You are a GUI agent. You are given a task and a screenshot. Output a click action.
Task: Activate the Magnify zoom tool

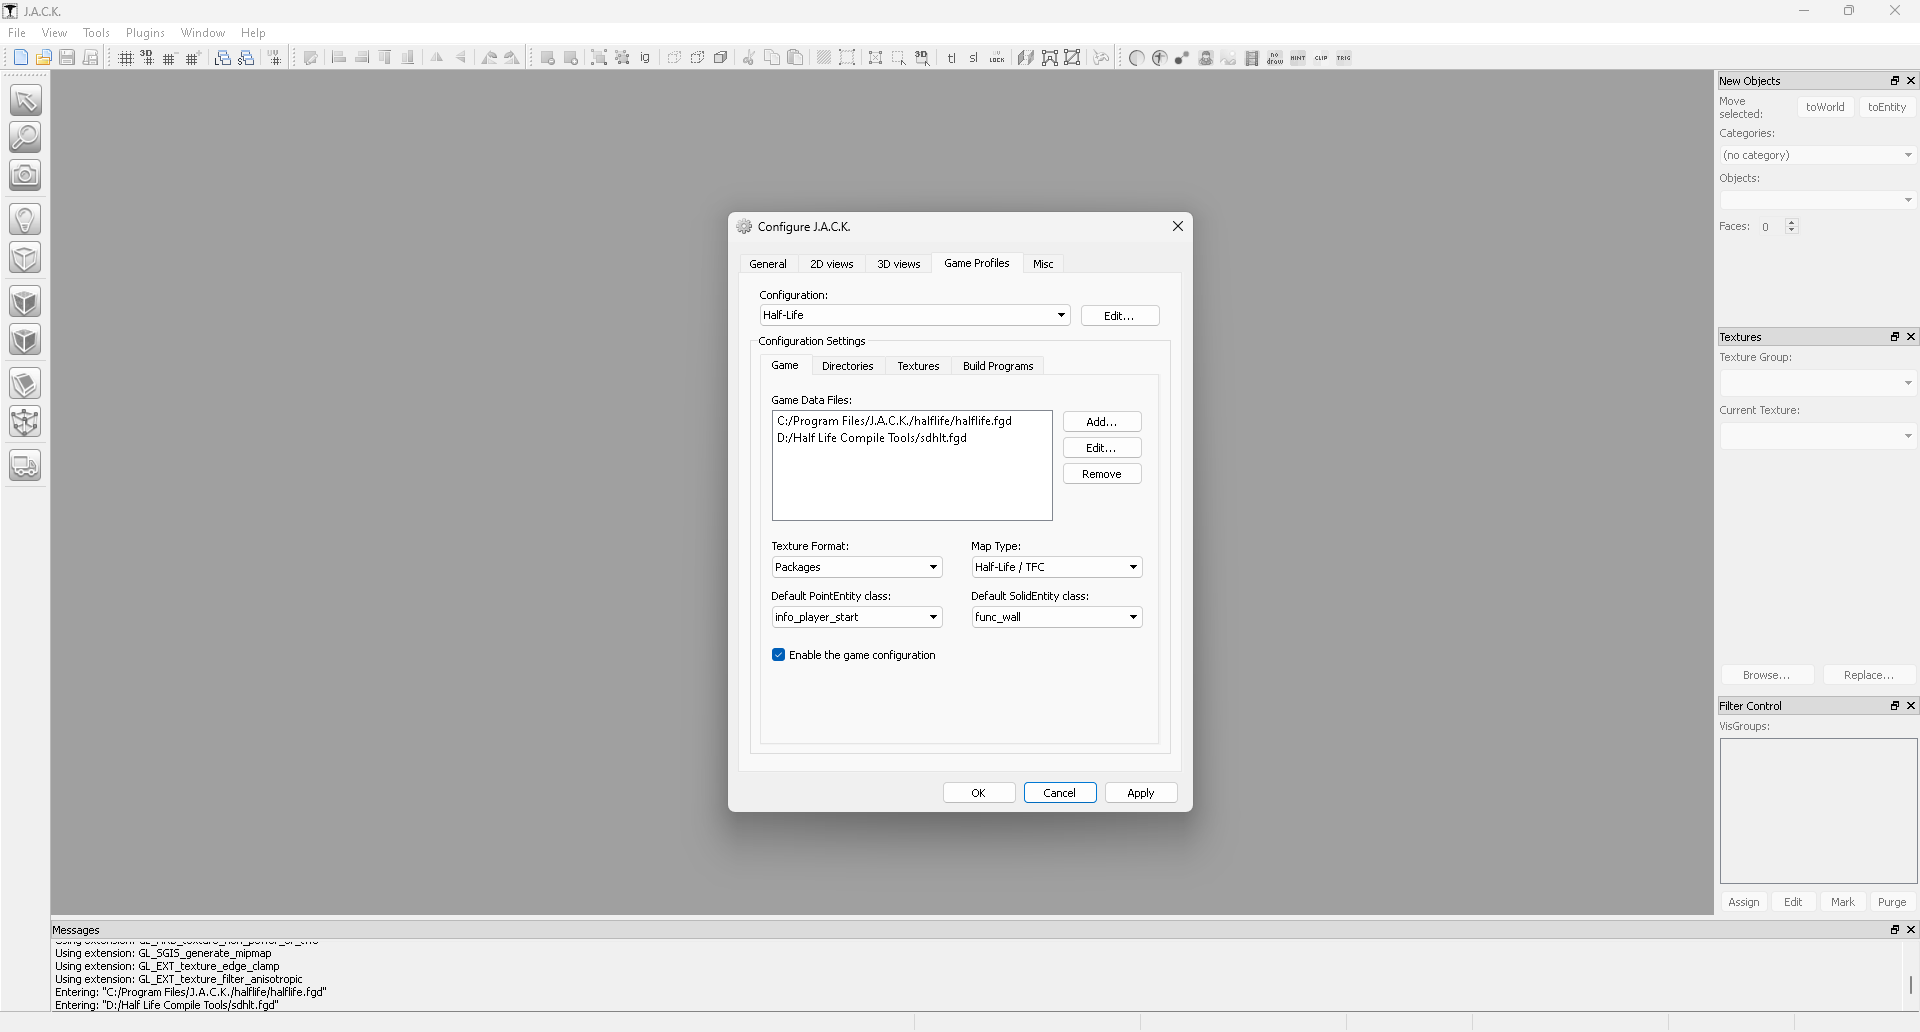click(25, 137)
